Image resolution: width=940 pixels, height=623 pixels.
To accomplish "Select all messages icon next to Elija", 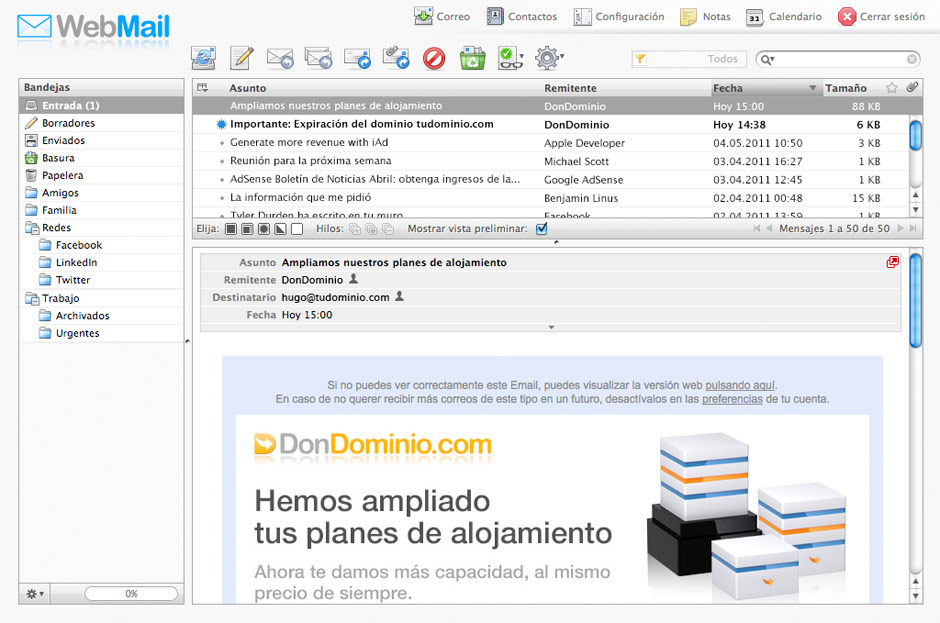I will [231, 229].
